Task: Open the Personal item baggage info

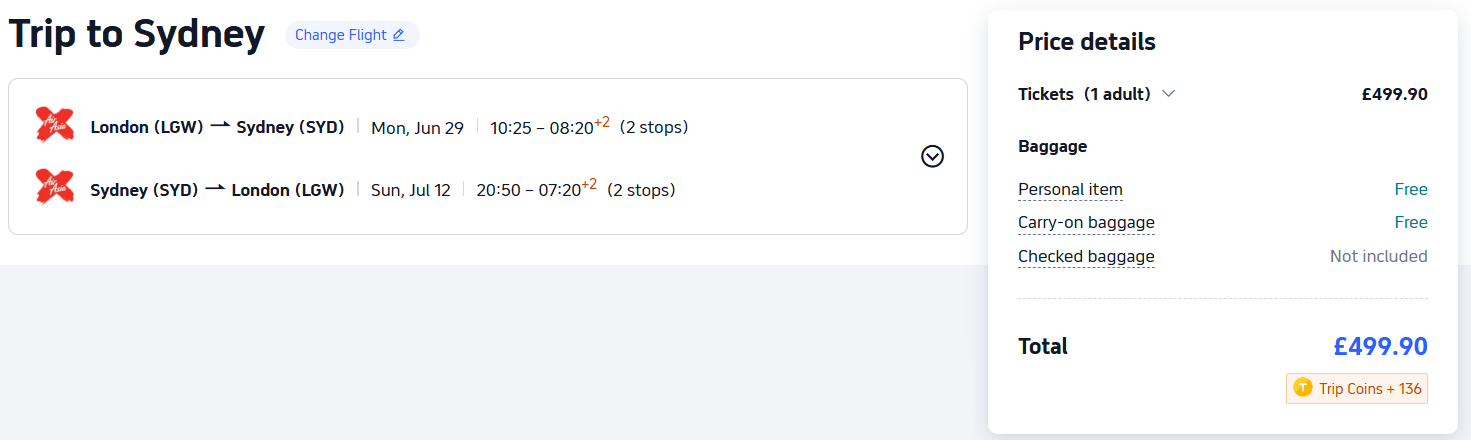Action: point(1070,189)
